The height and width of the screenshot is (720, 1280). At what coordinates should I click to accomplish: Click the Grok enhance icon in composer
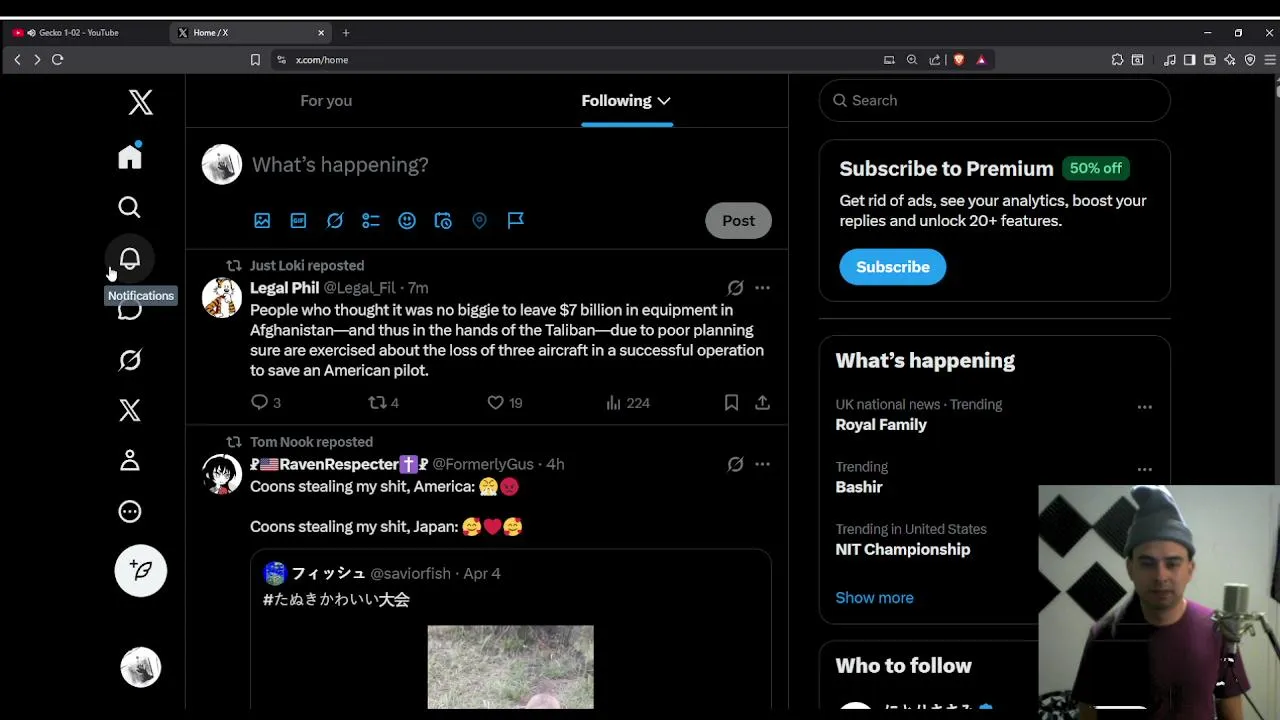[335, 220]
